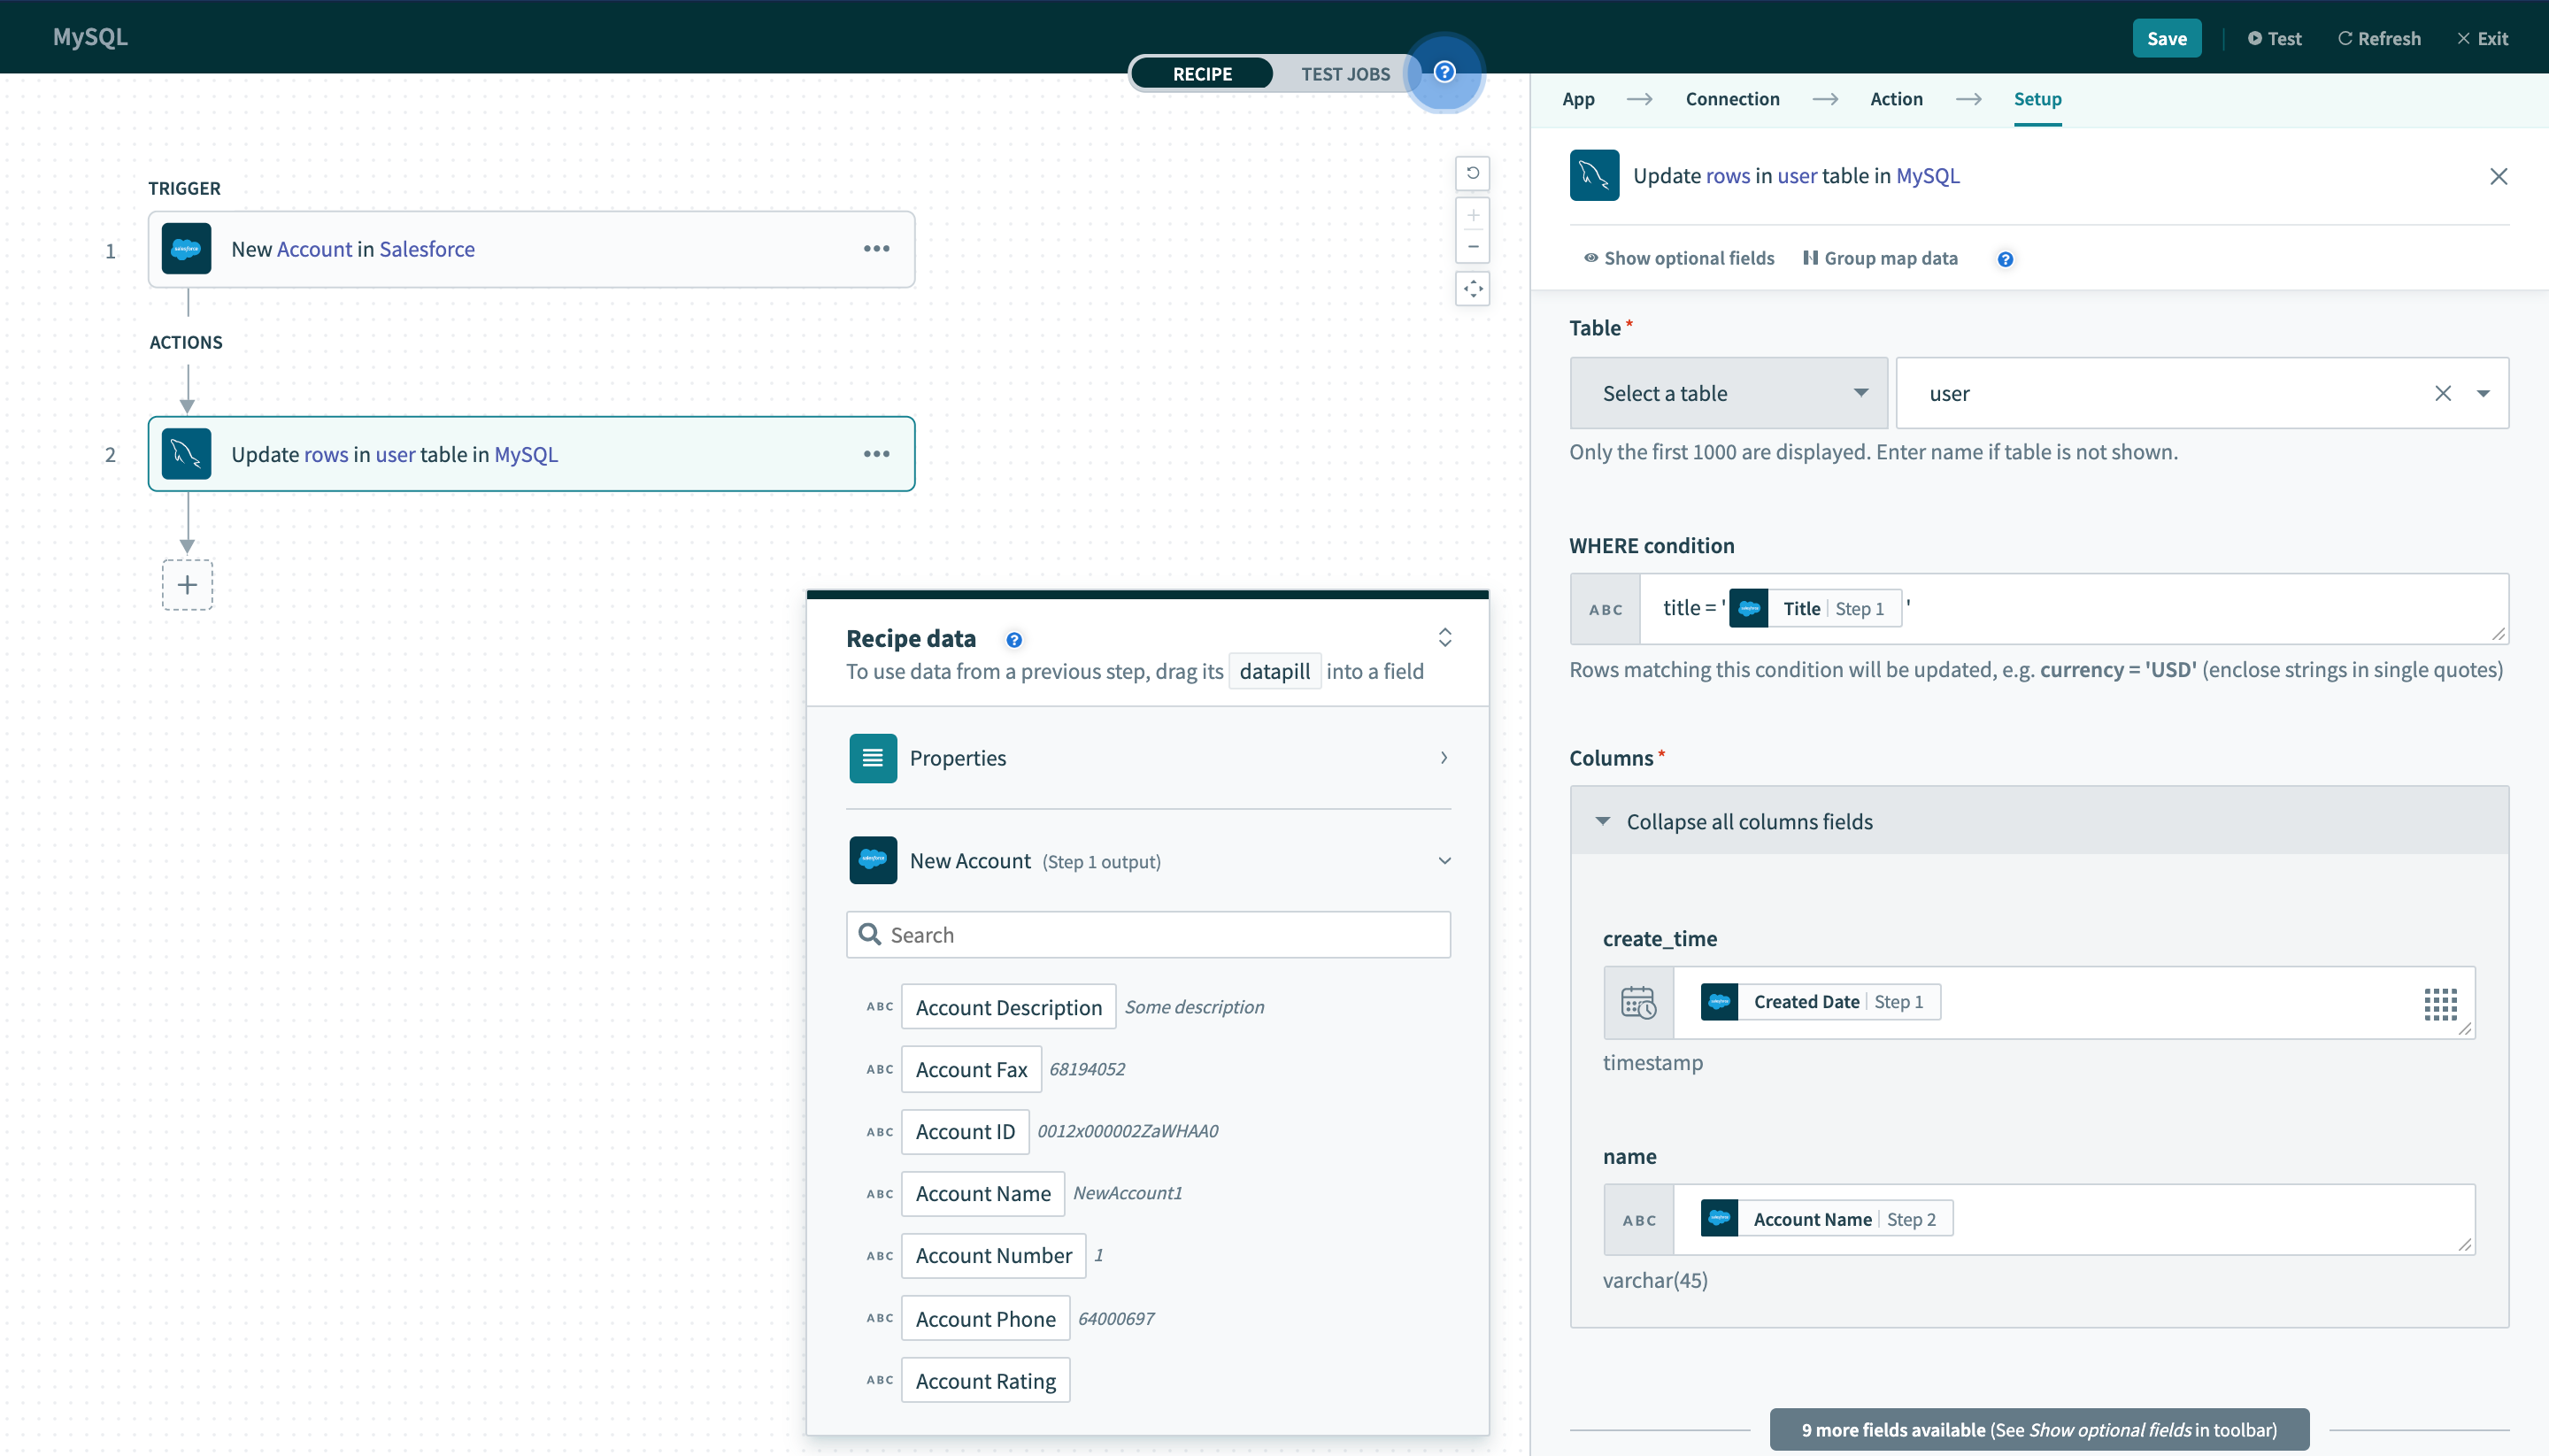
Task: Save the current recipe
Action: [2168, 35]
